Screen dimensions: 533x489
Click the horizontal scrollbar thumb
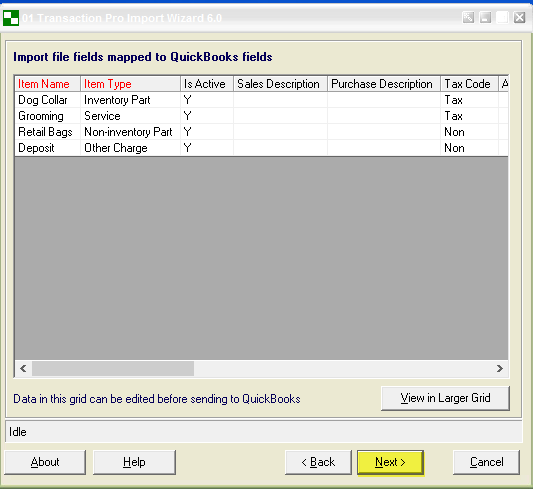pos(113,368)
